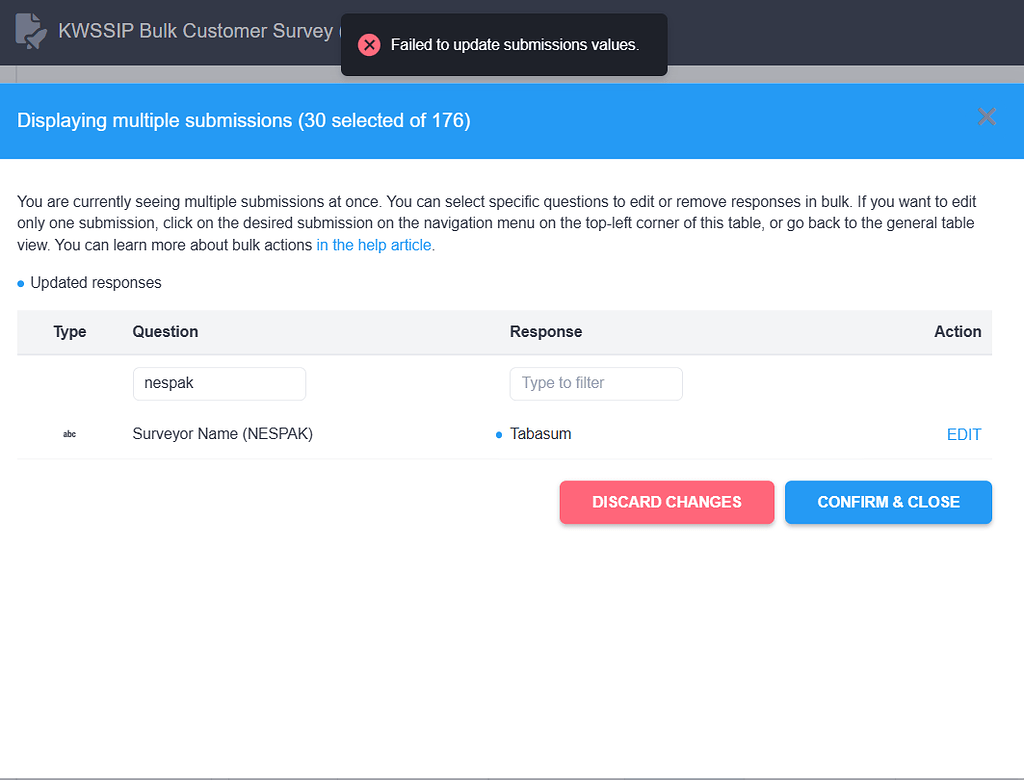Click the survey project icon in the header
The image size is (1024, 780).
(29, 31)
